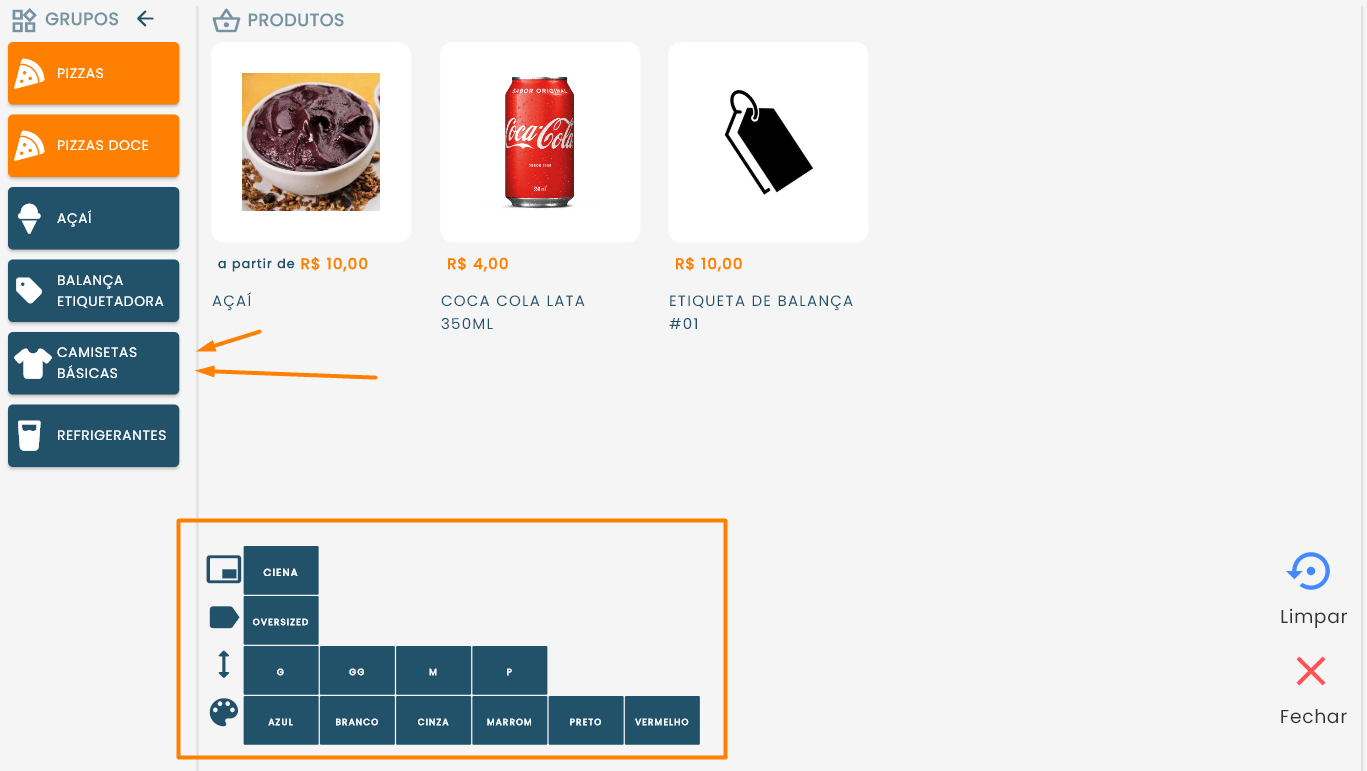
Task: Select the Camisetas Básicas group
Action: [94, 363]
